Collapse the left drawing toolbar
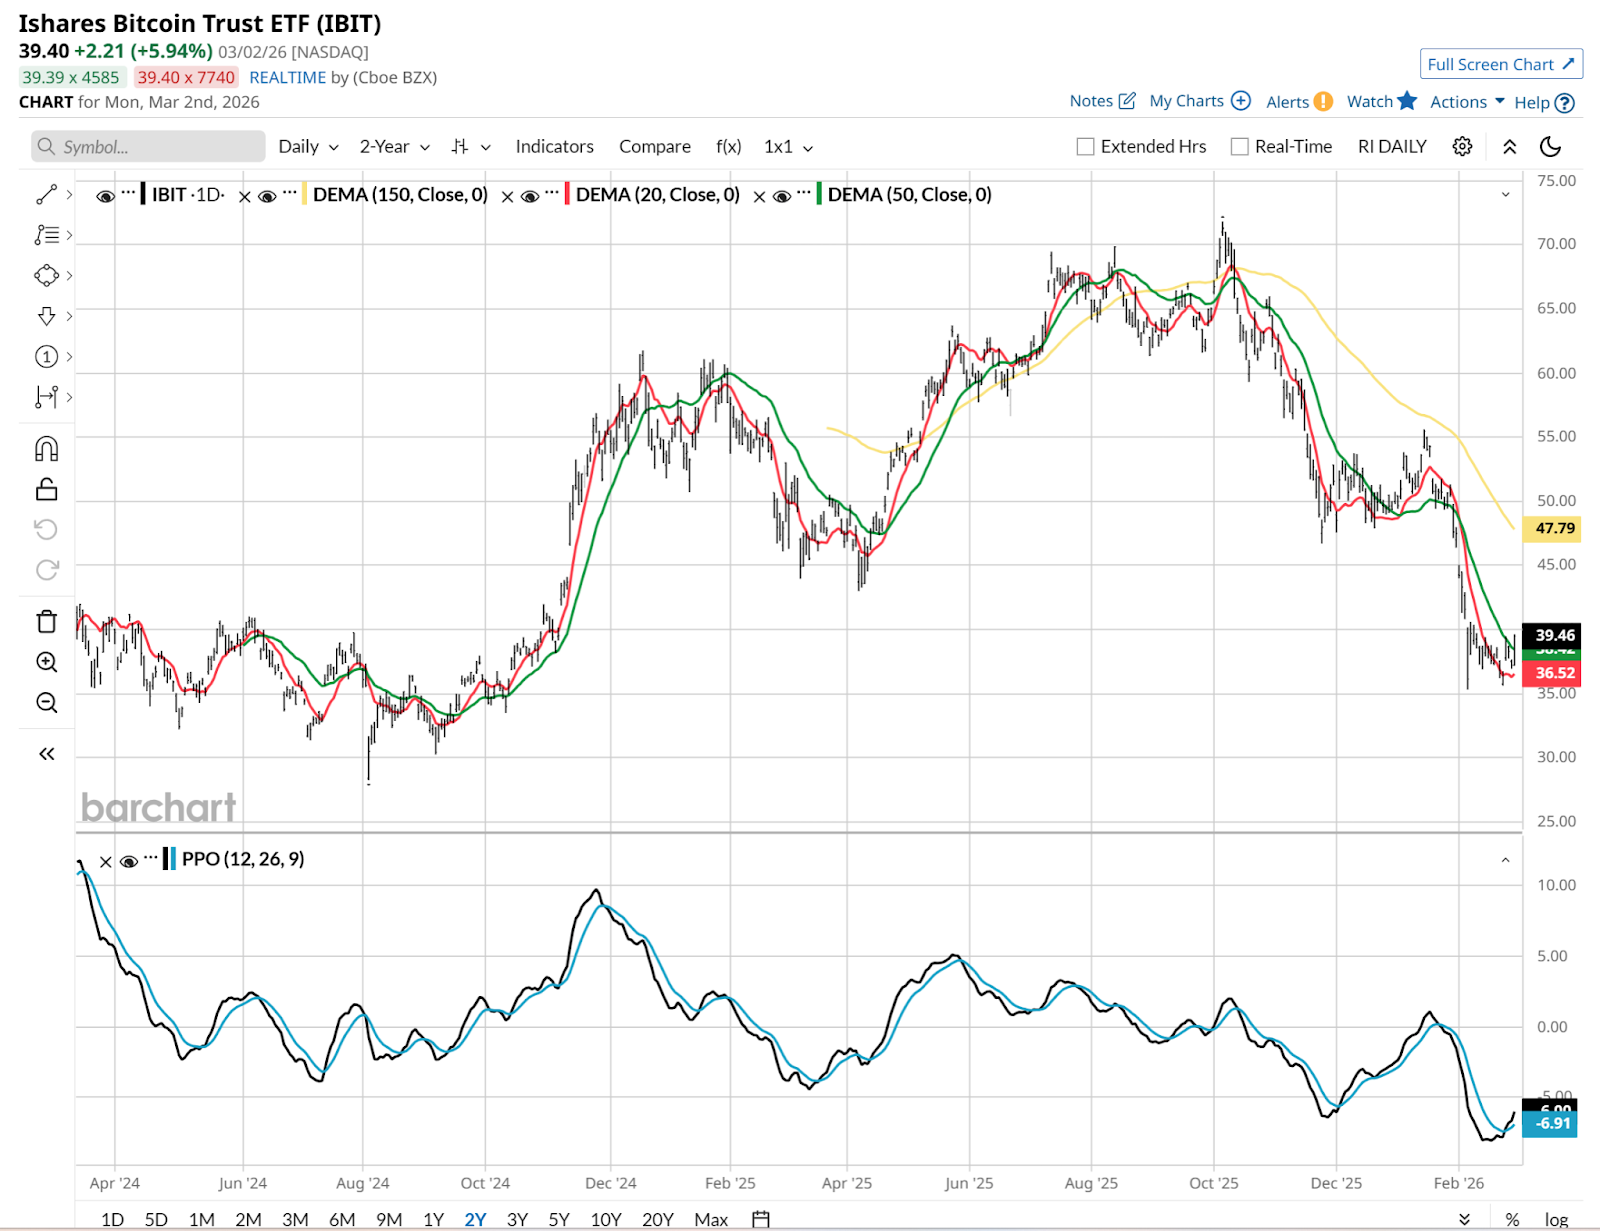Viewport: 1600px width, 1231px height. (47, 754)
